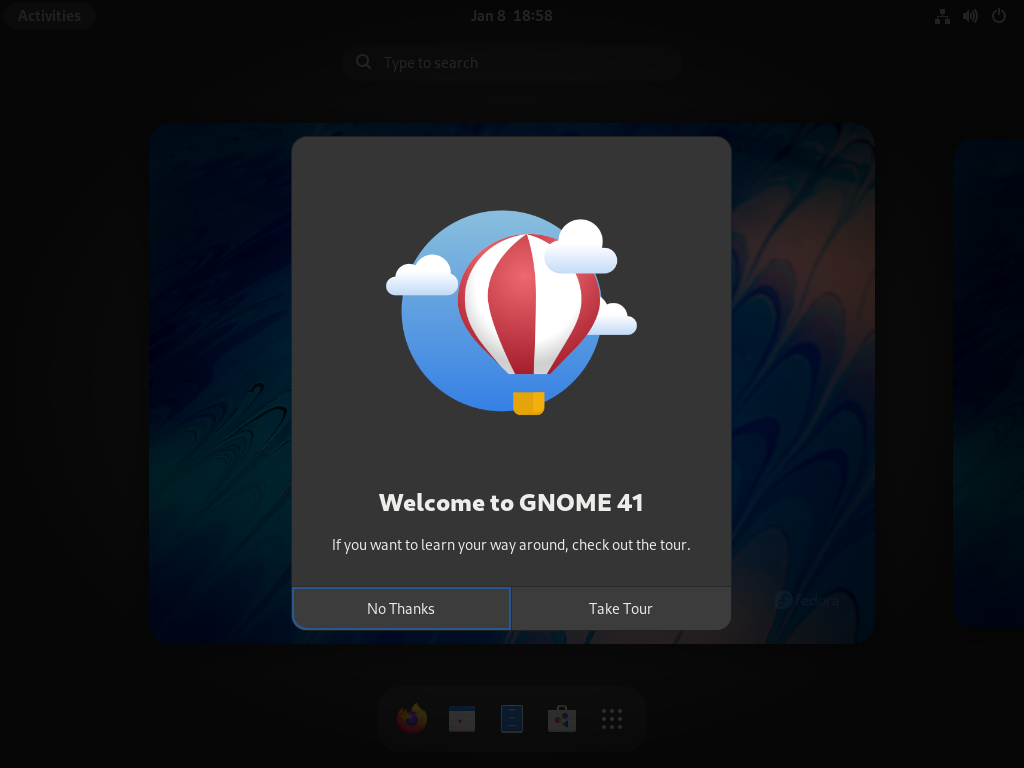This screenshot has height=768, width=1024.
Task: Open the volume speaker icon
Action: click(x=970, y=16)
